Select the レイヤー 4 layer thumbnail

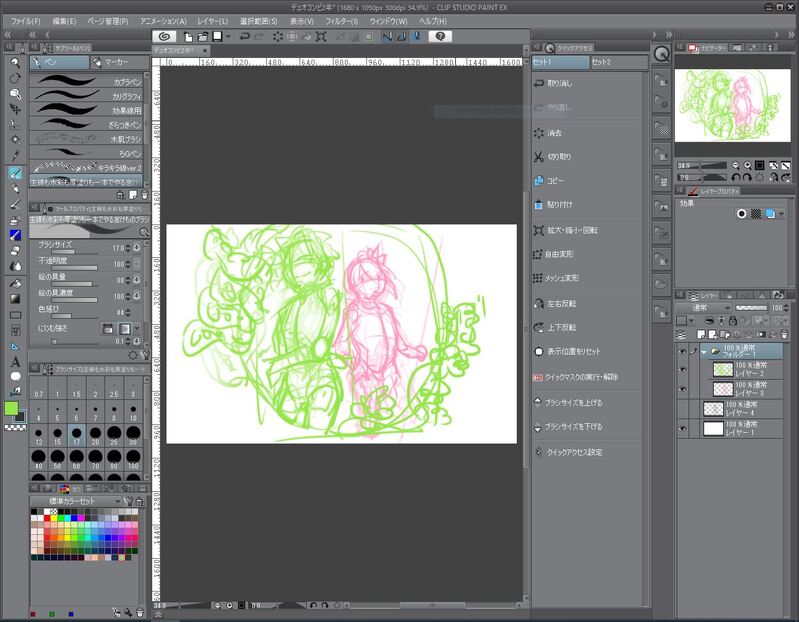pyautogui.click(x=713, y=409)
